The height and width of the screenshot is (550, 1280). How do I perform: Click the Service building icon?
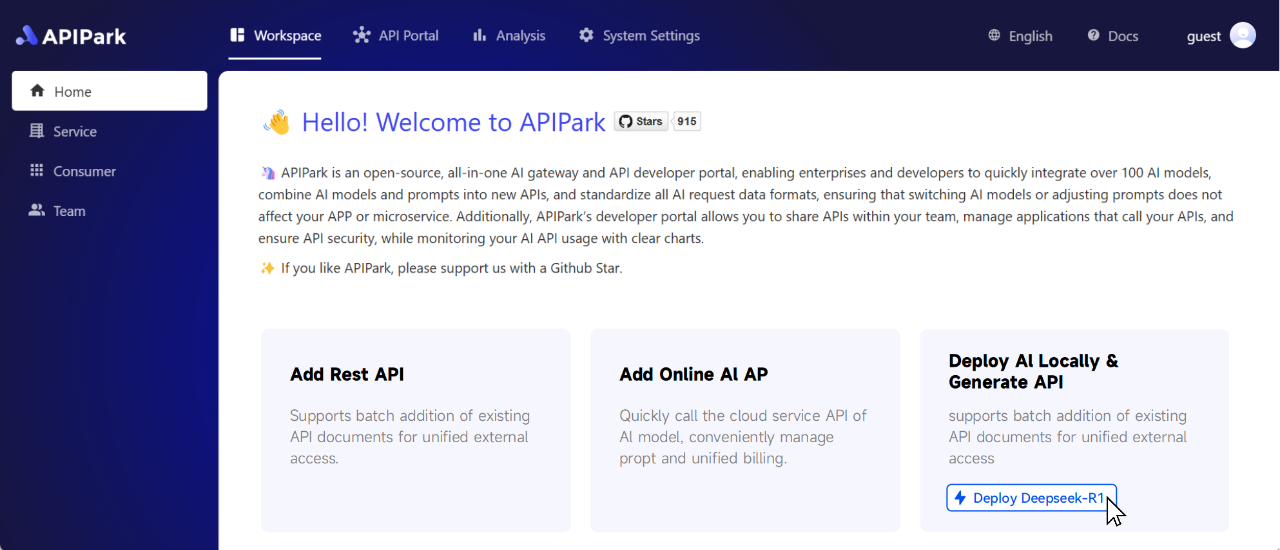click(37, 131)
